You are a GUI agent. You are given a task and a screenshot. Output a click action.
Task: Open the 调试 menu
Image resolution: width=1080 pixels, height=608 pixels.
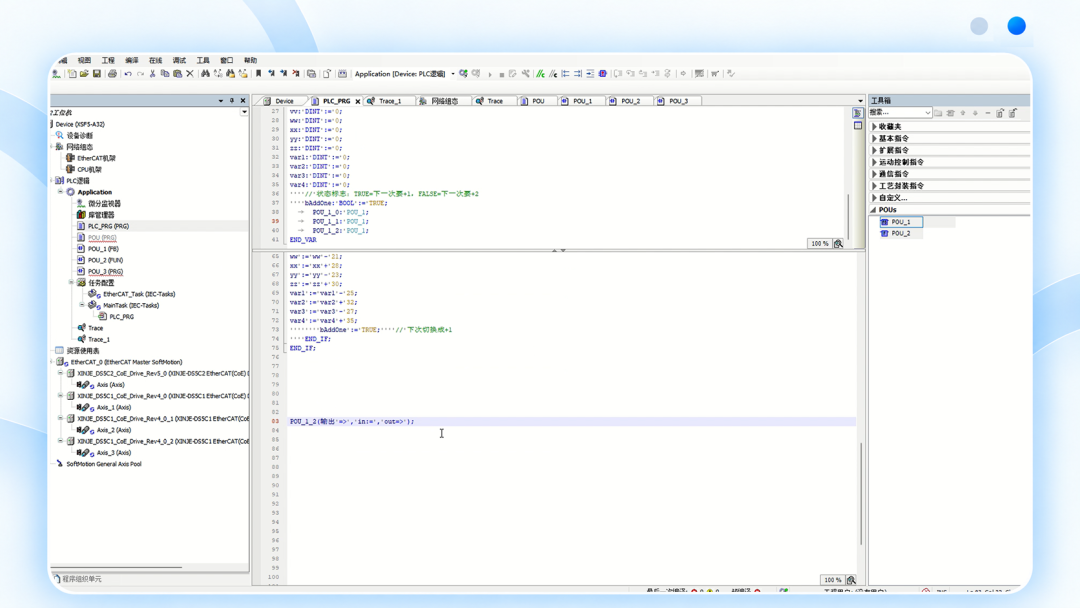(179, 61)
